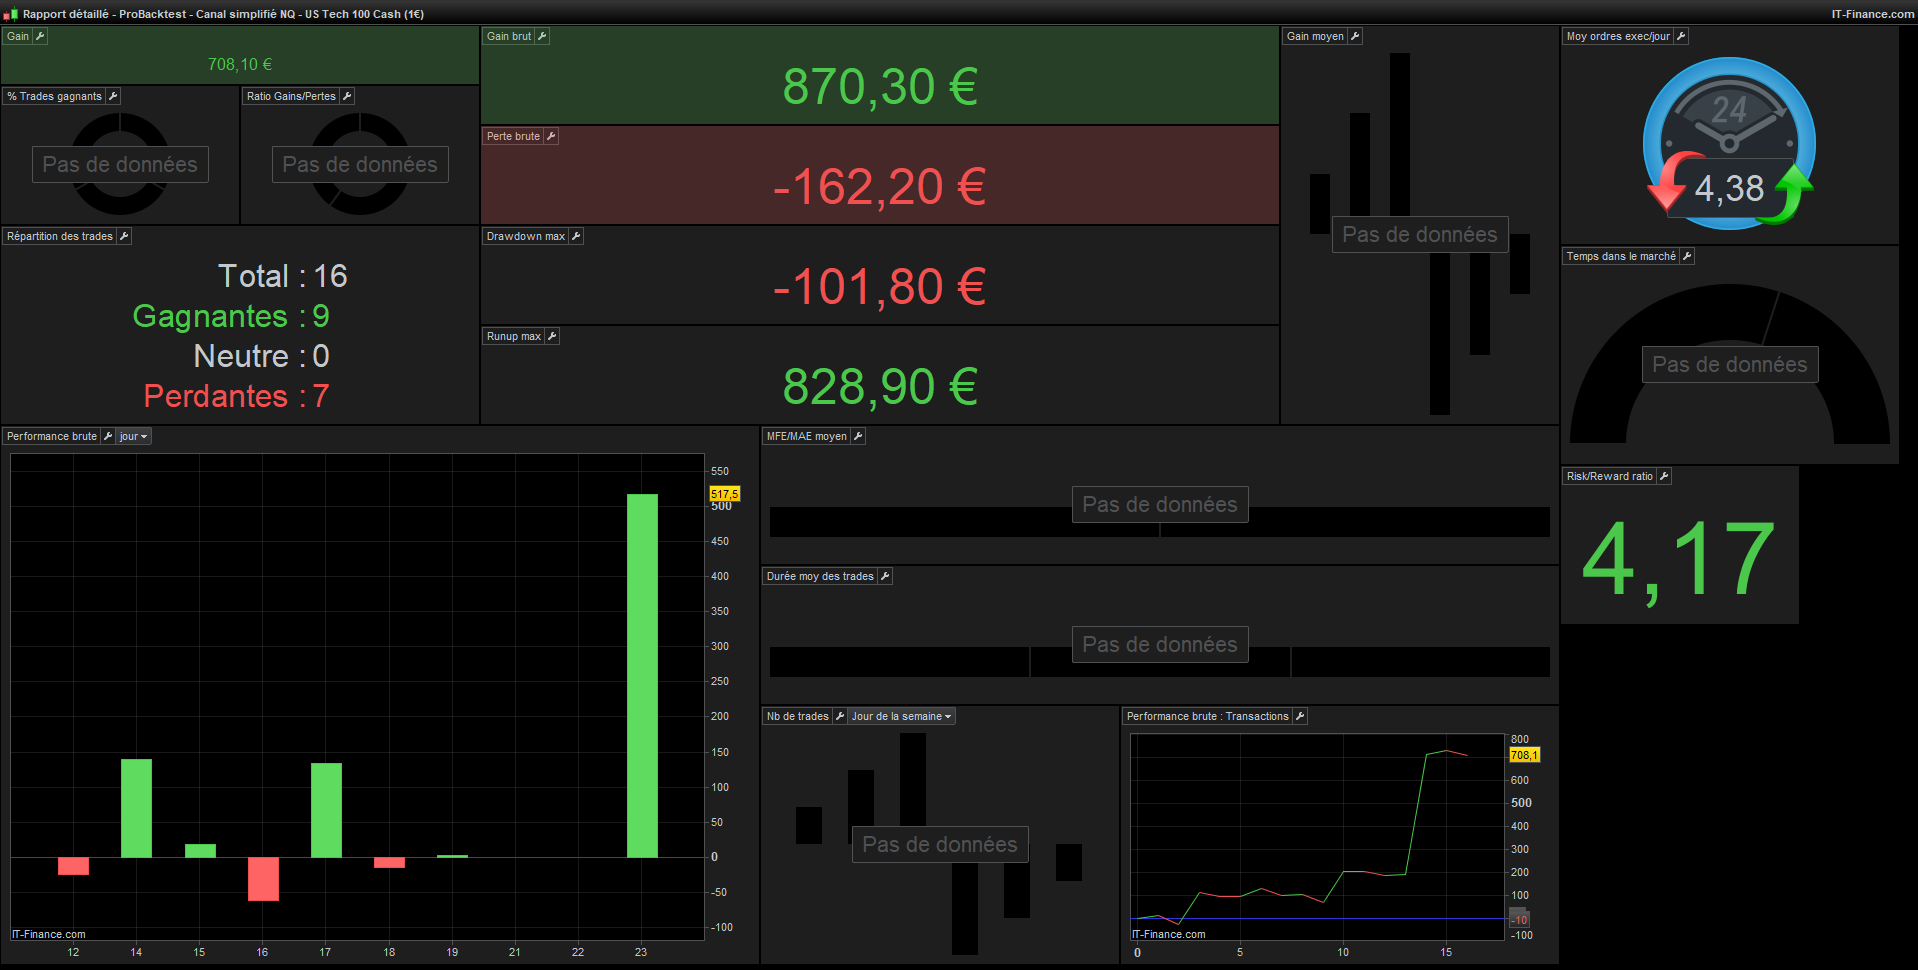Open Gain moyen wrench settings
Screen dimensions: 1918x970
pyautogui.click(x=1355, y=36)
